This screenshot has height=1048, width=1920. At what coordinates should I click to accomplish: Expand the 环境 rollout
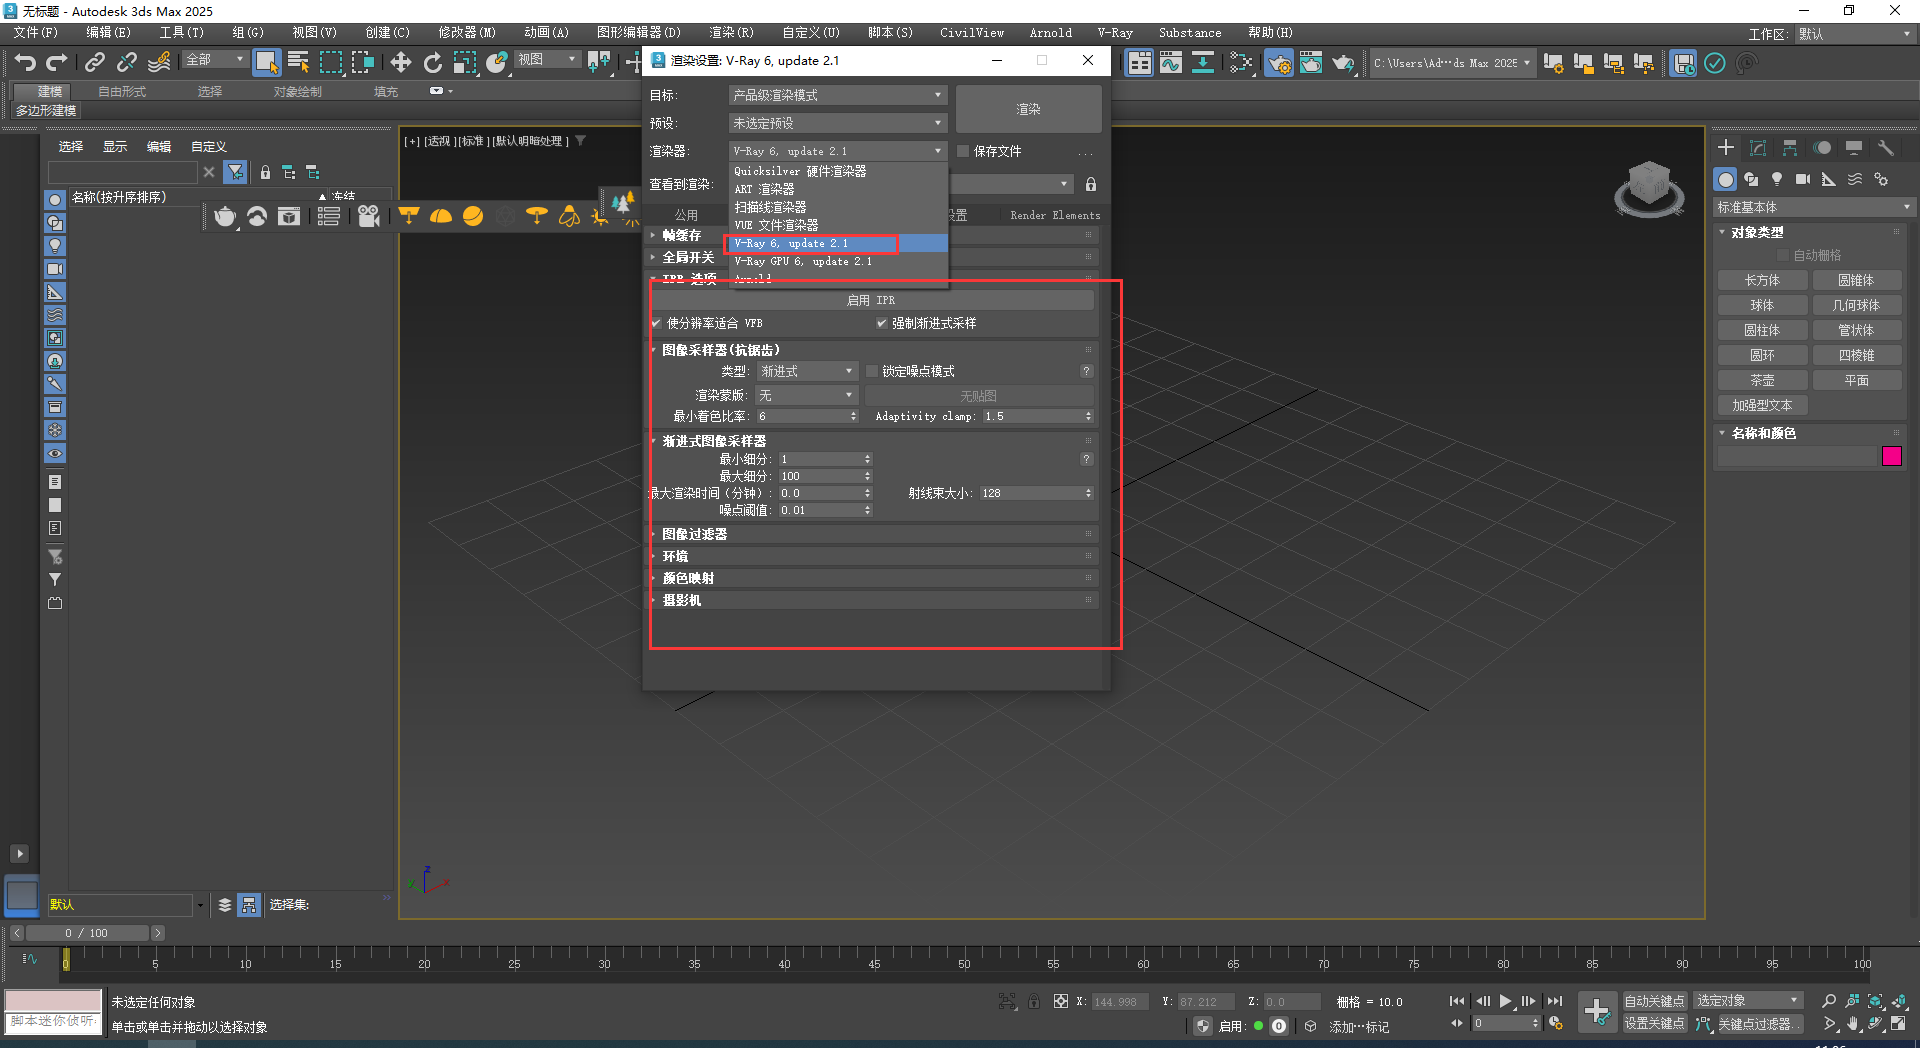675,556
